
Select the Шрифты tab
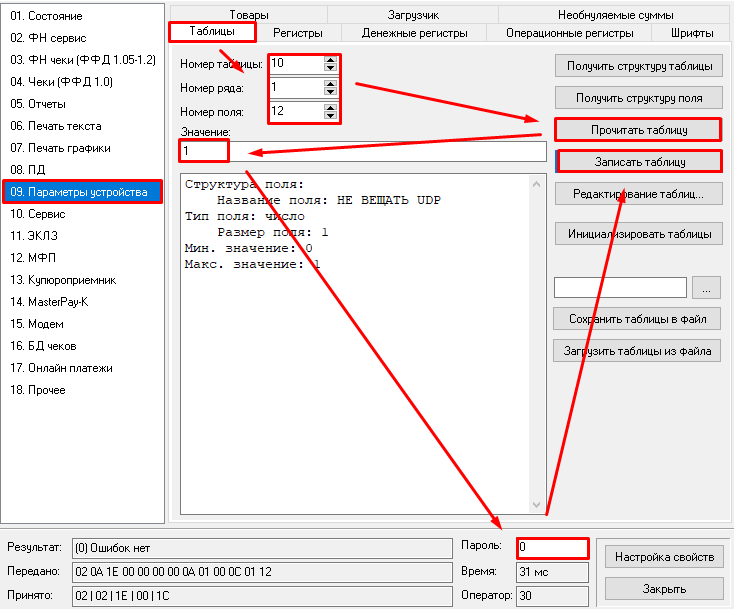tap(692, 33)
